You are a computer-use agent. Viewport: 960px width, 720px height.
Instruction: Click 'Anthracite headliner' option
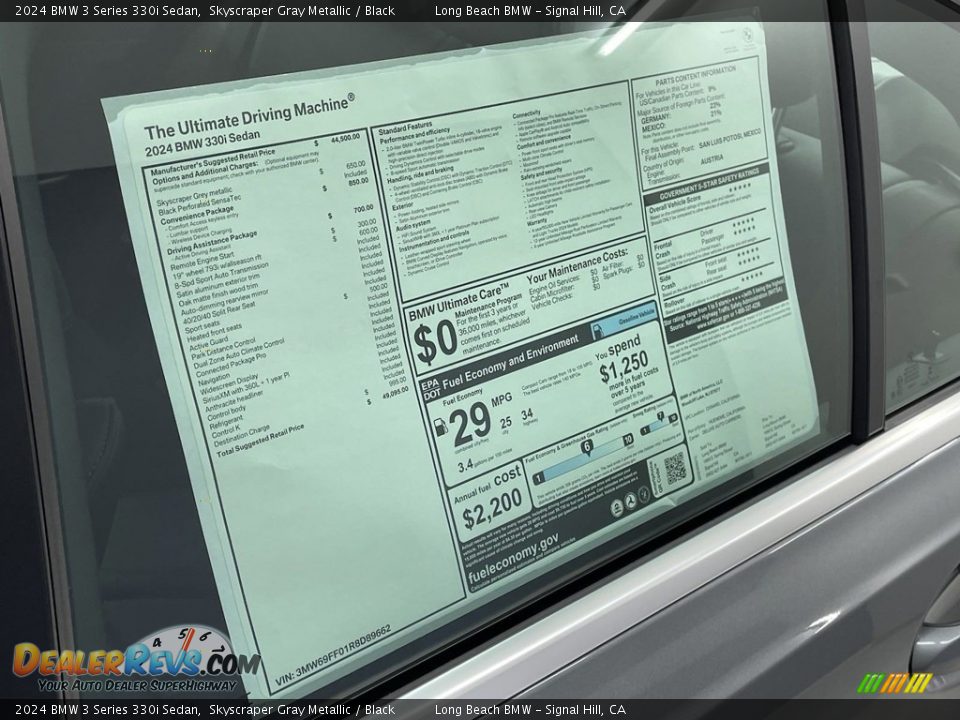[234, 401]
